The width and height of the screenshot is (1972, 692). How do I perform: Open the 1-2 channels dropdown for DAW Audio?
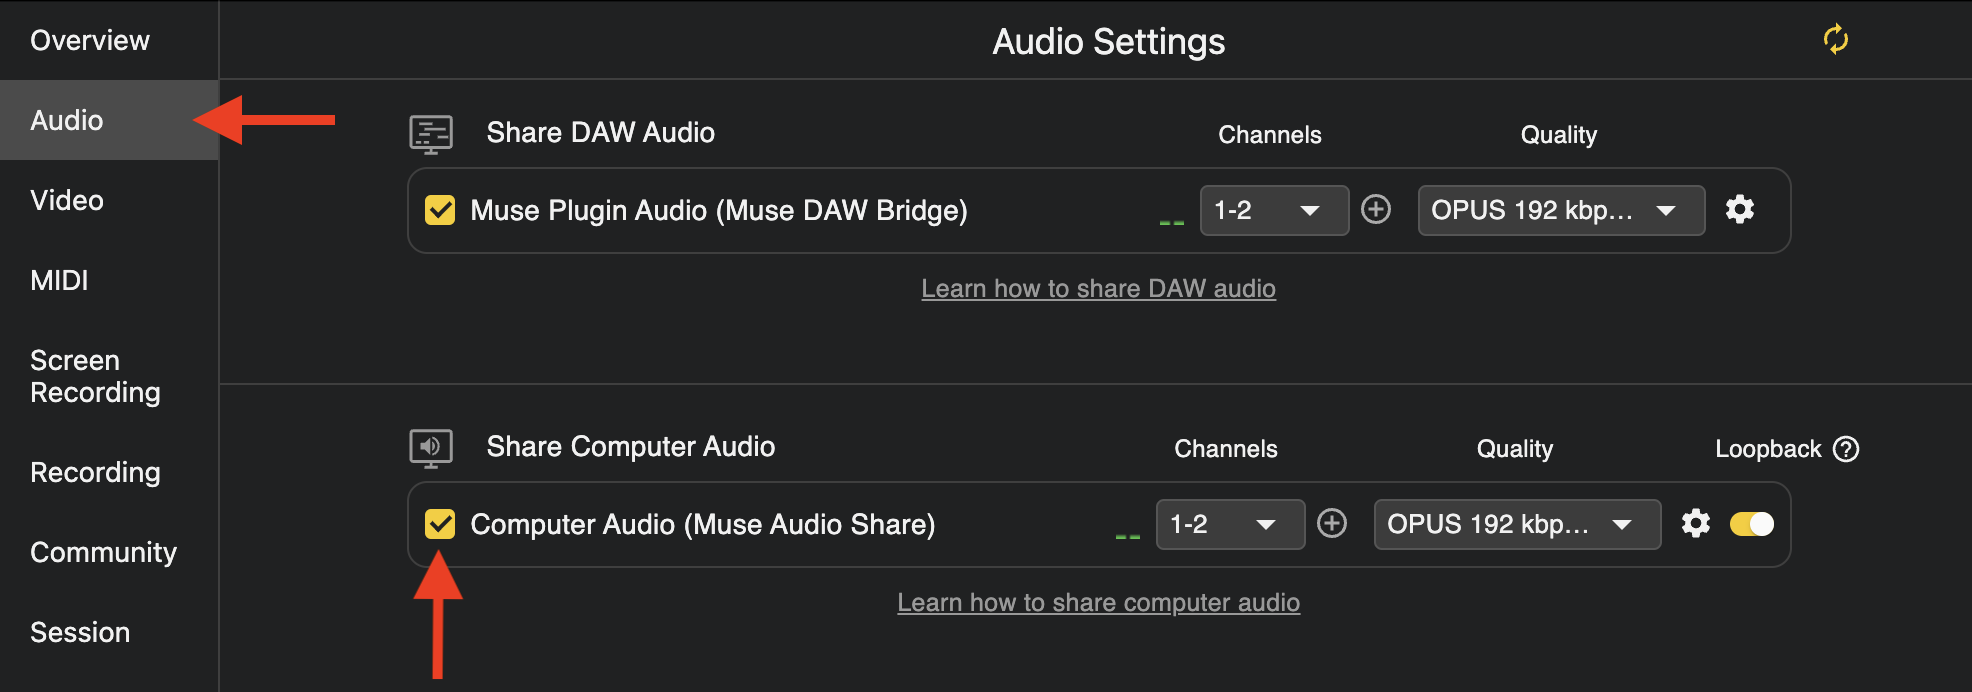1274,210
